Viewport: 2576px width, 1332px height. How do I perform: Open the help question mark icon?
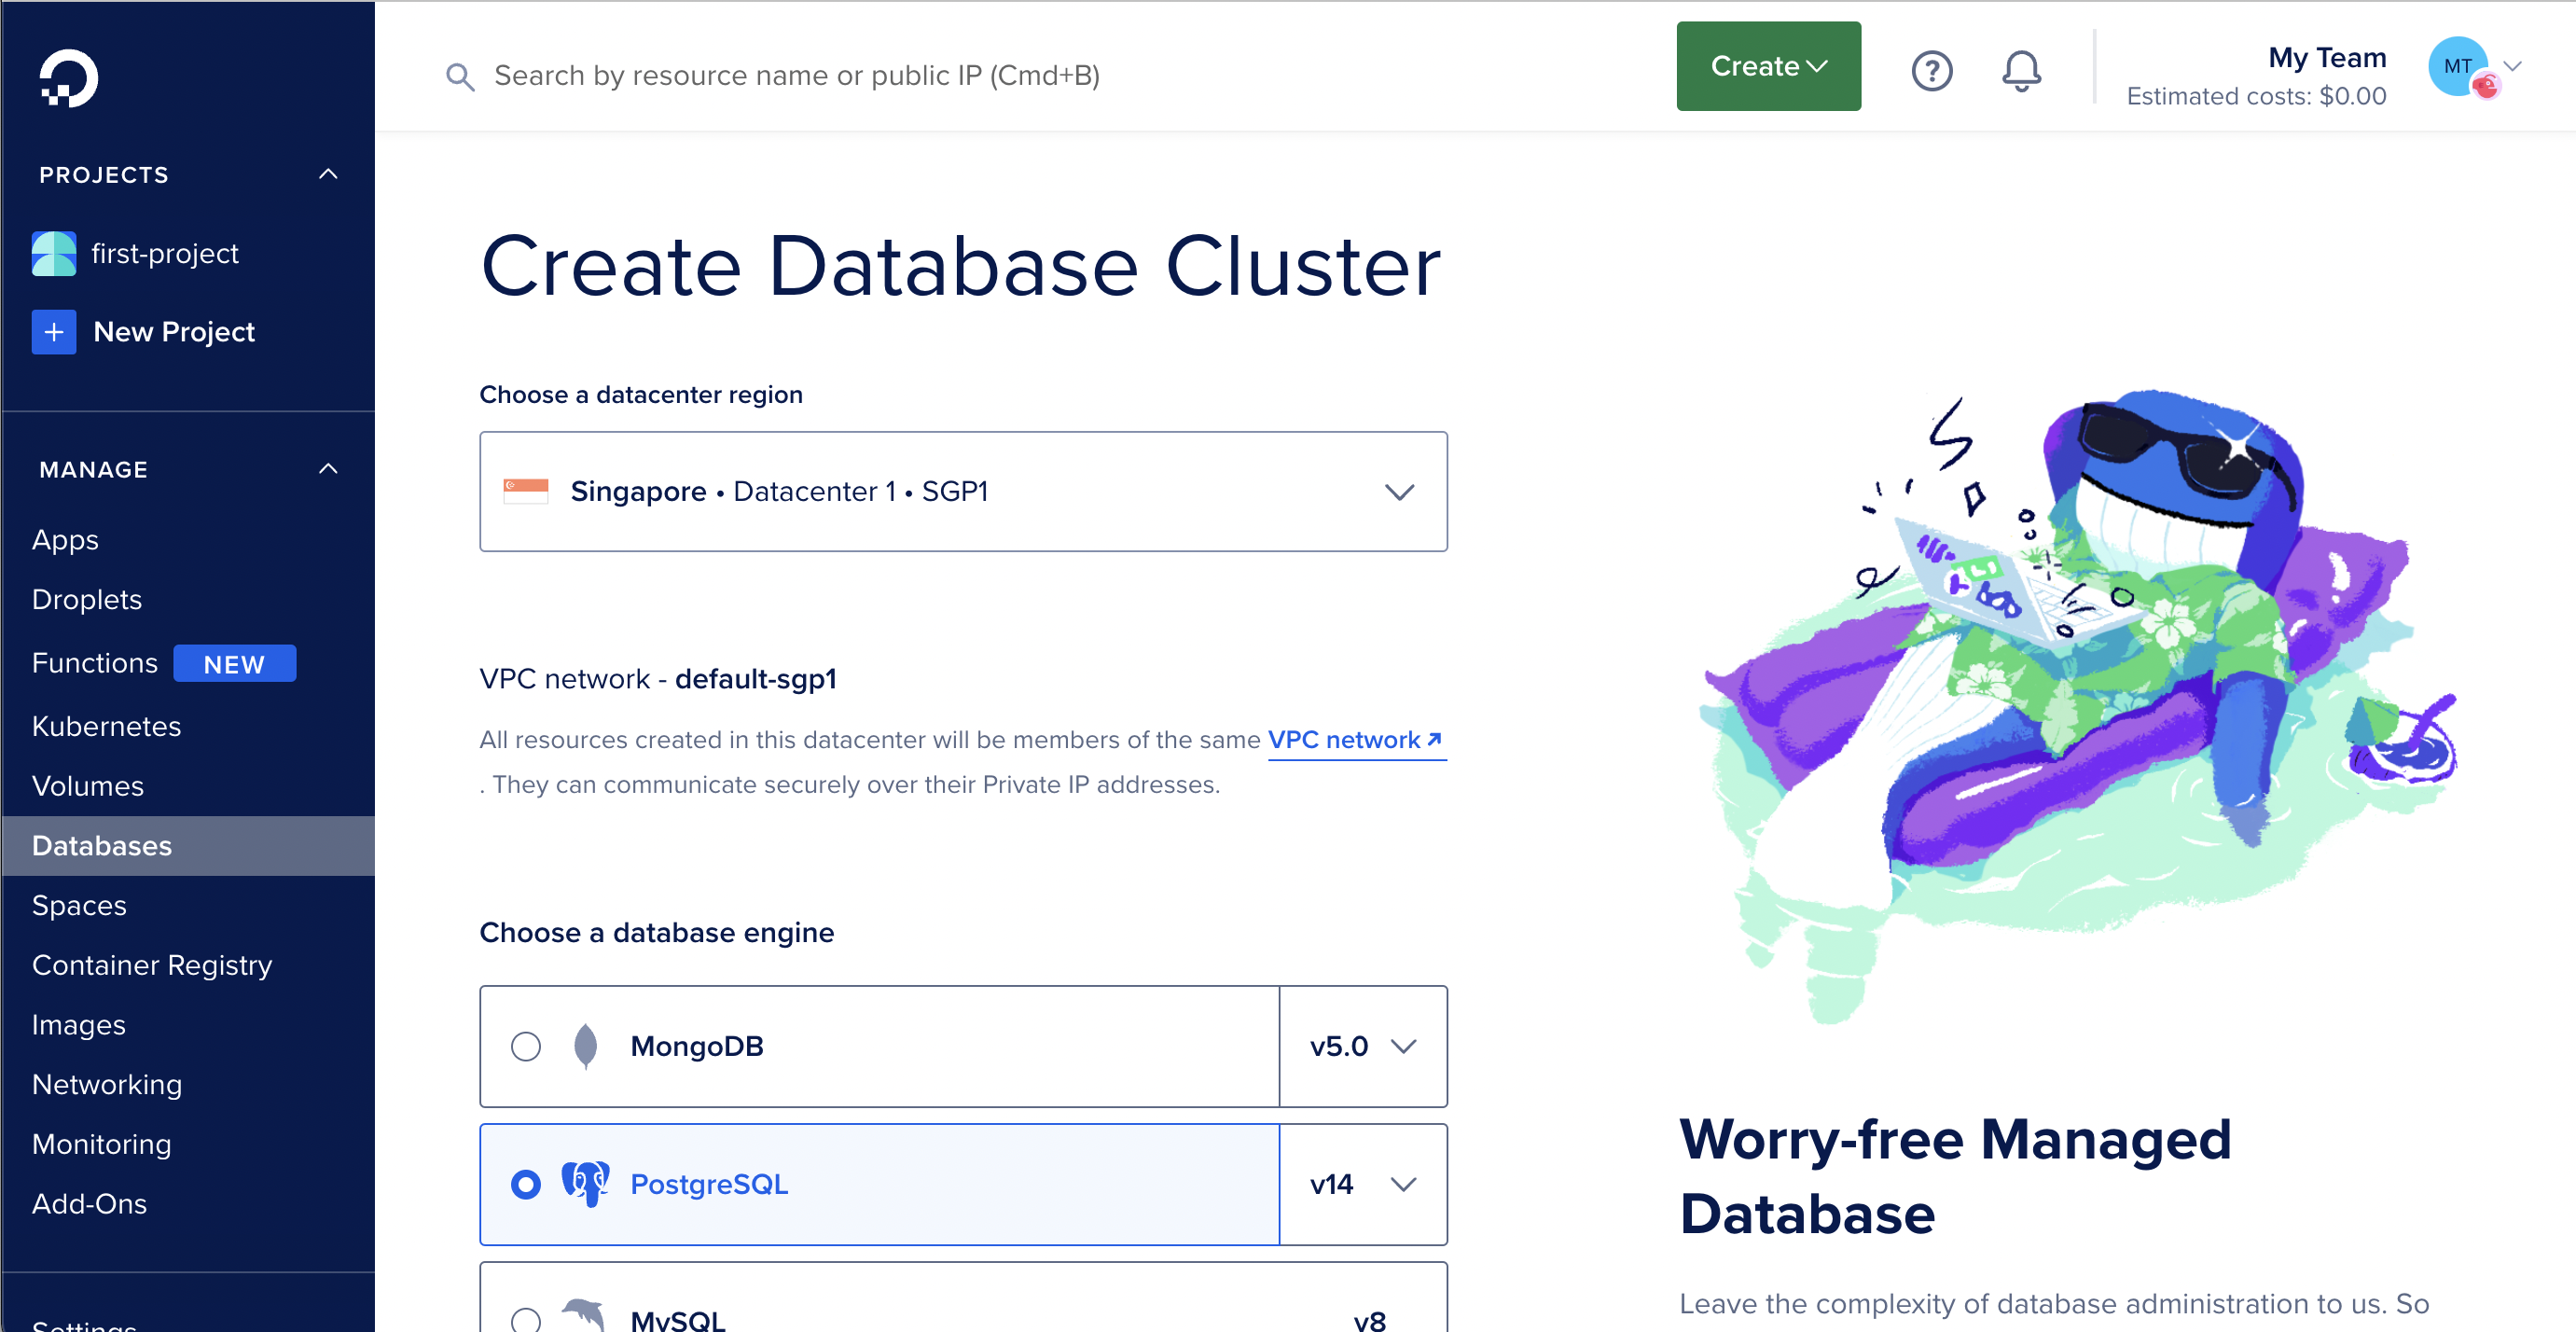tap(1931, 71)
